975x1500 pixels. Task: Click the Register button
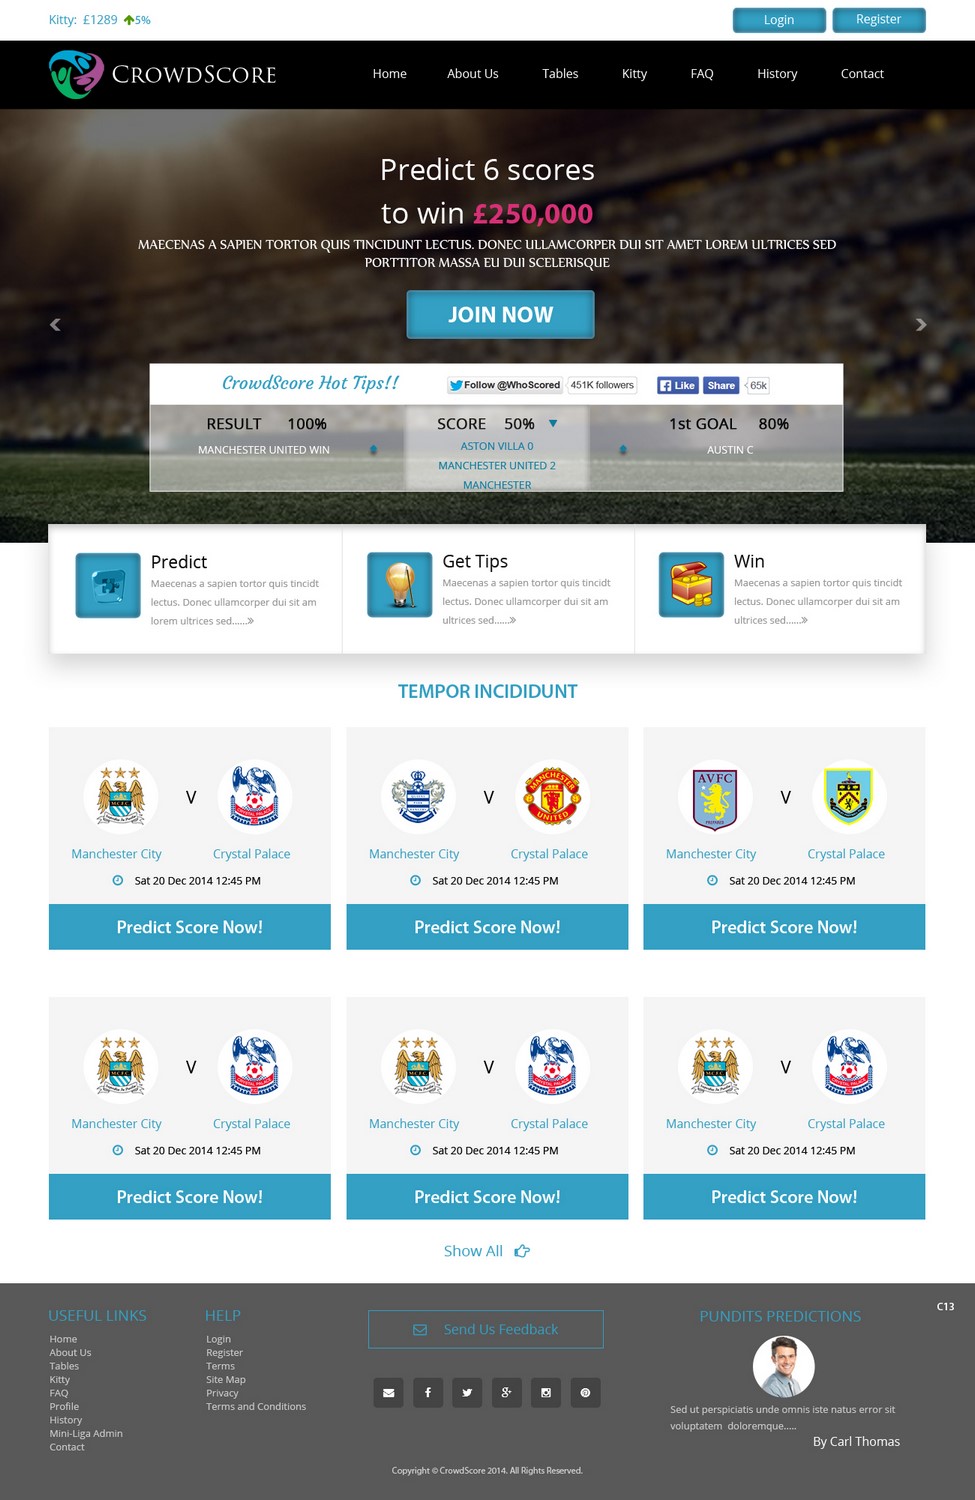pyautogui.click(x=879, y=20)
